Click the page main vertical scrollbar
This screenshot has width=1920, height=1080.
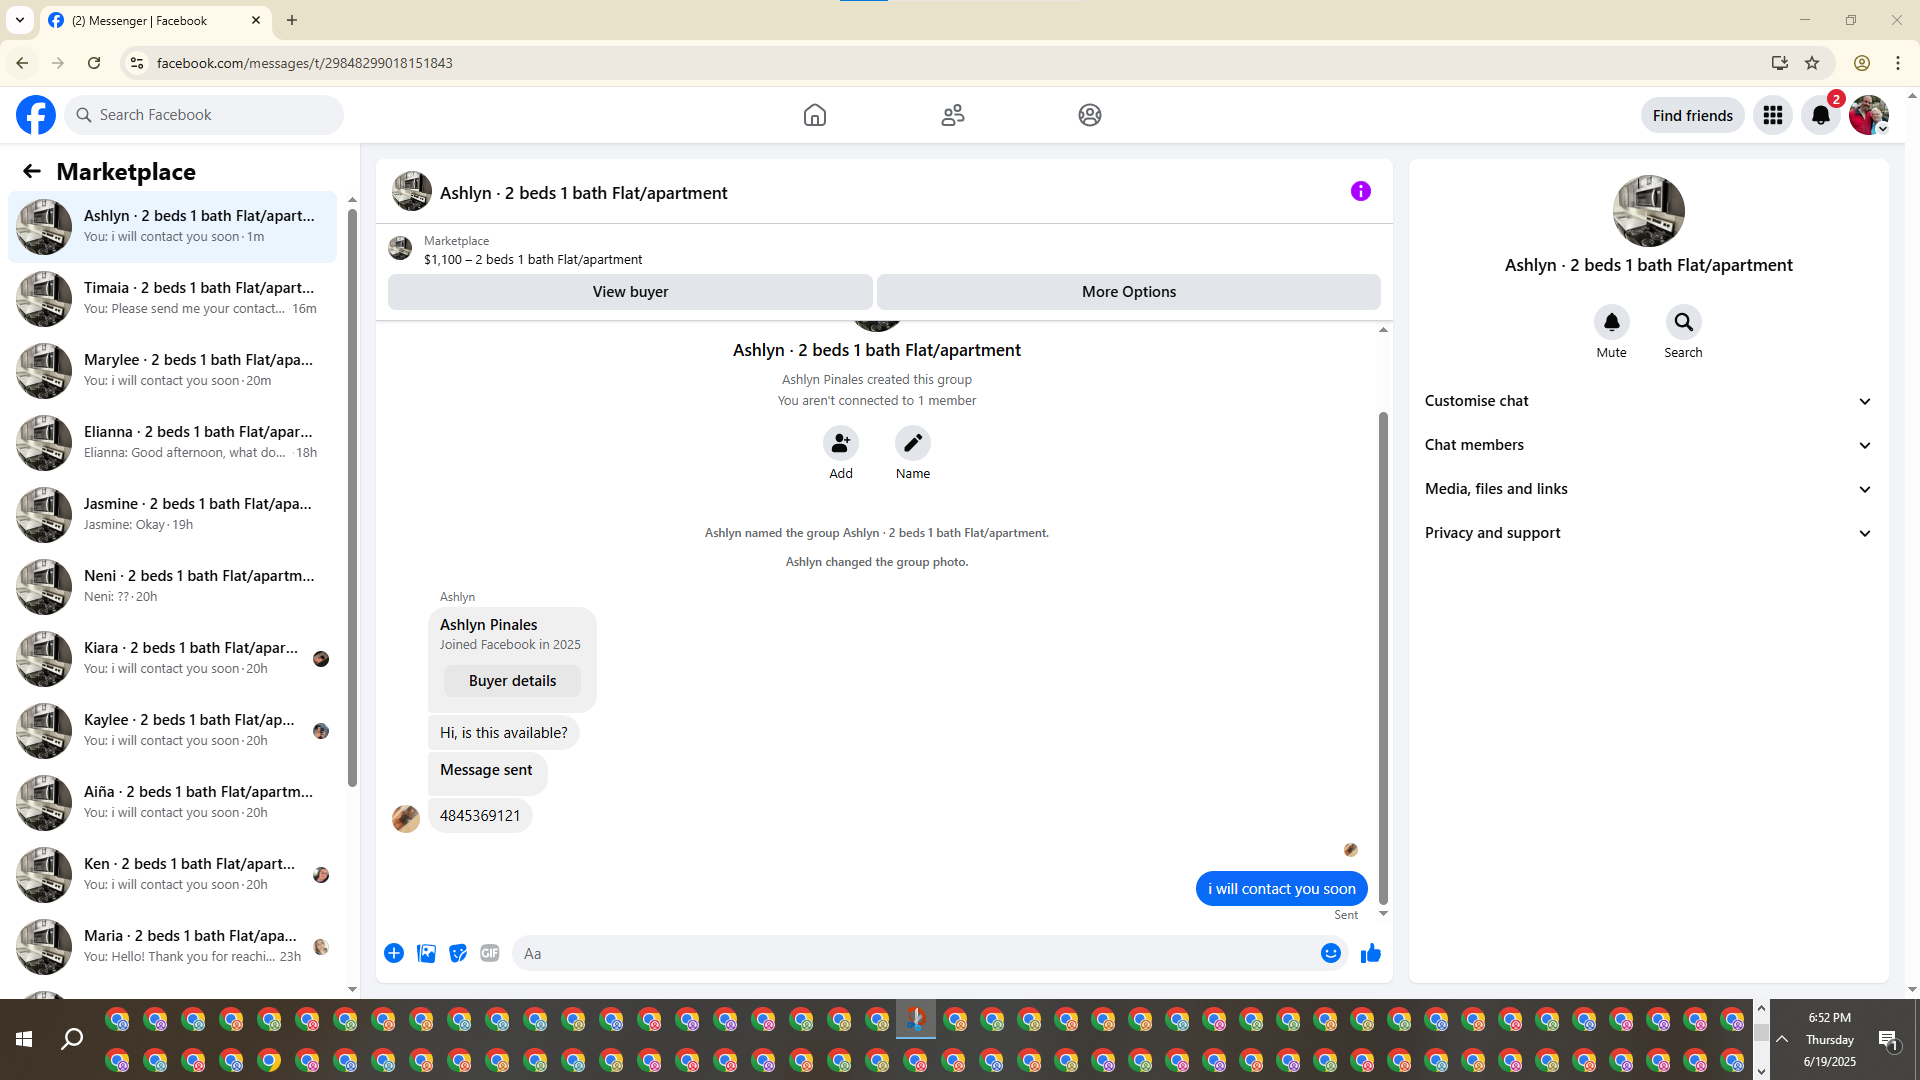click(1912, 543)
